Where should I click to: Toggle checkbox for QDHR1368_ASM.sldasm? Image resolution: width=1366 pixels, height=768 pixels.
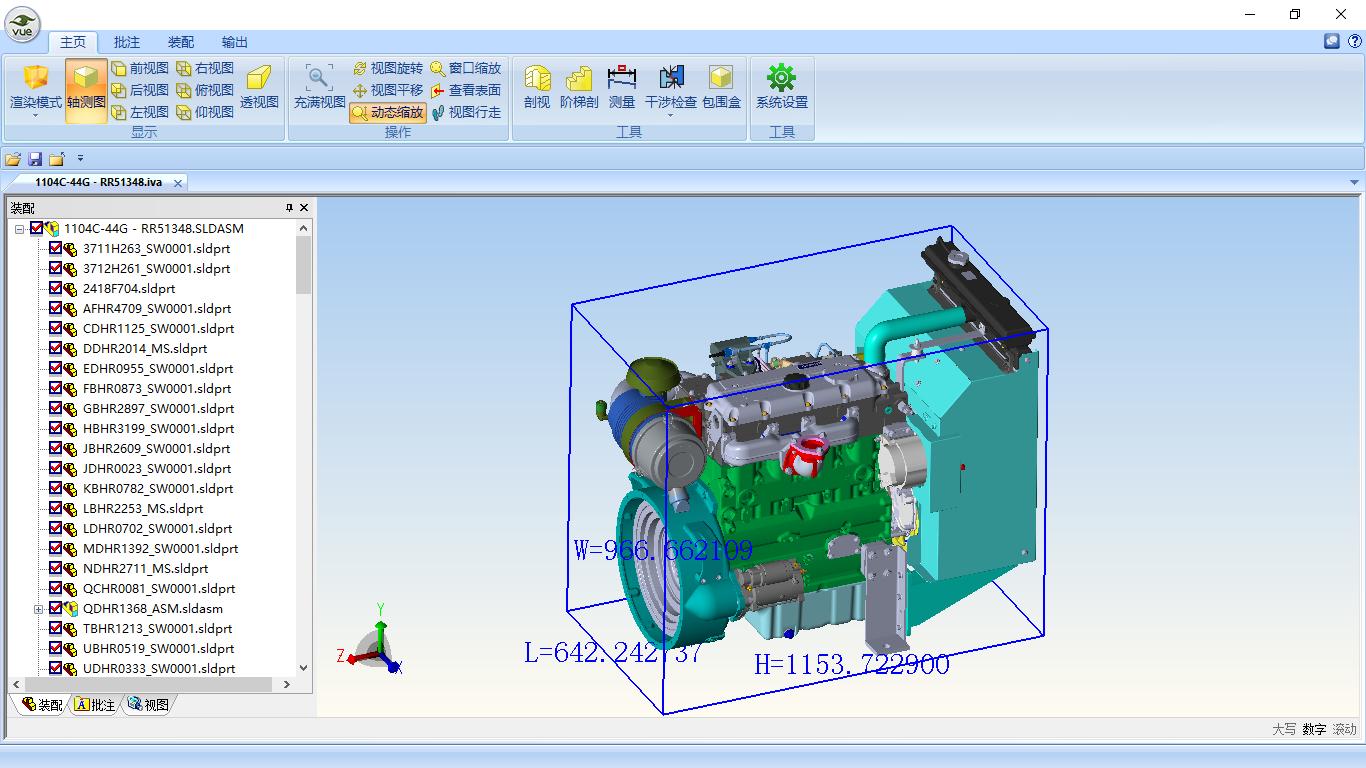(56, 608)
